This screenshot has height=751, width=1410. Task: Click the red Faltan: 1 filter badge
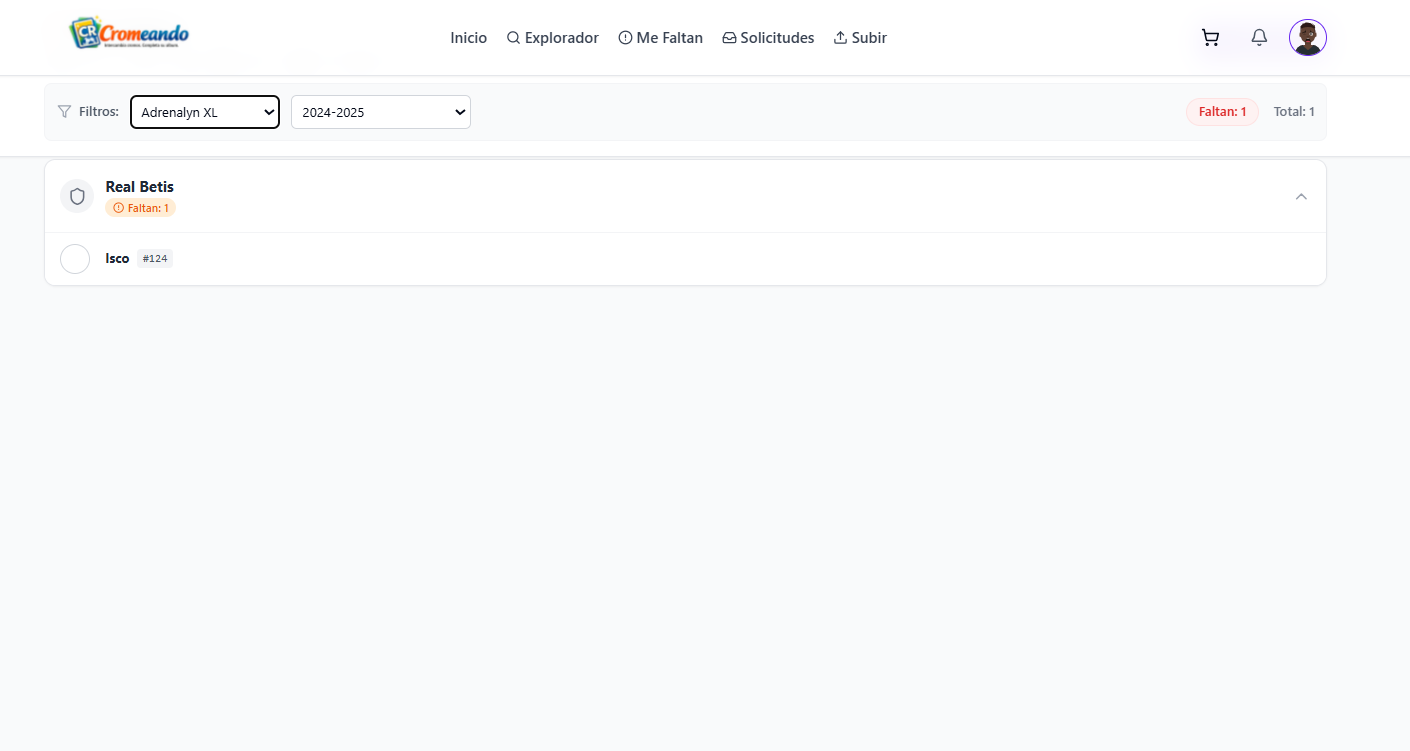(1222, 112)
